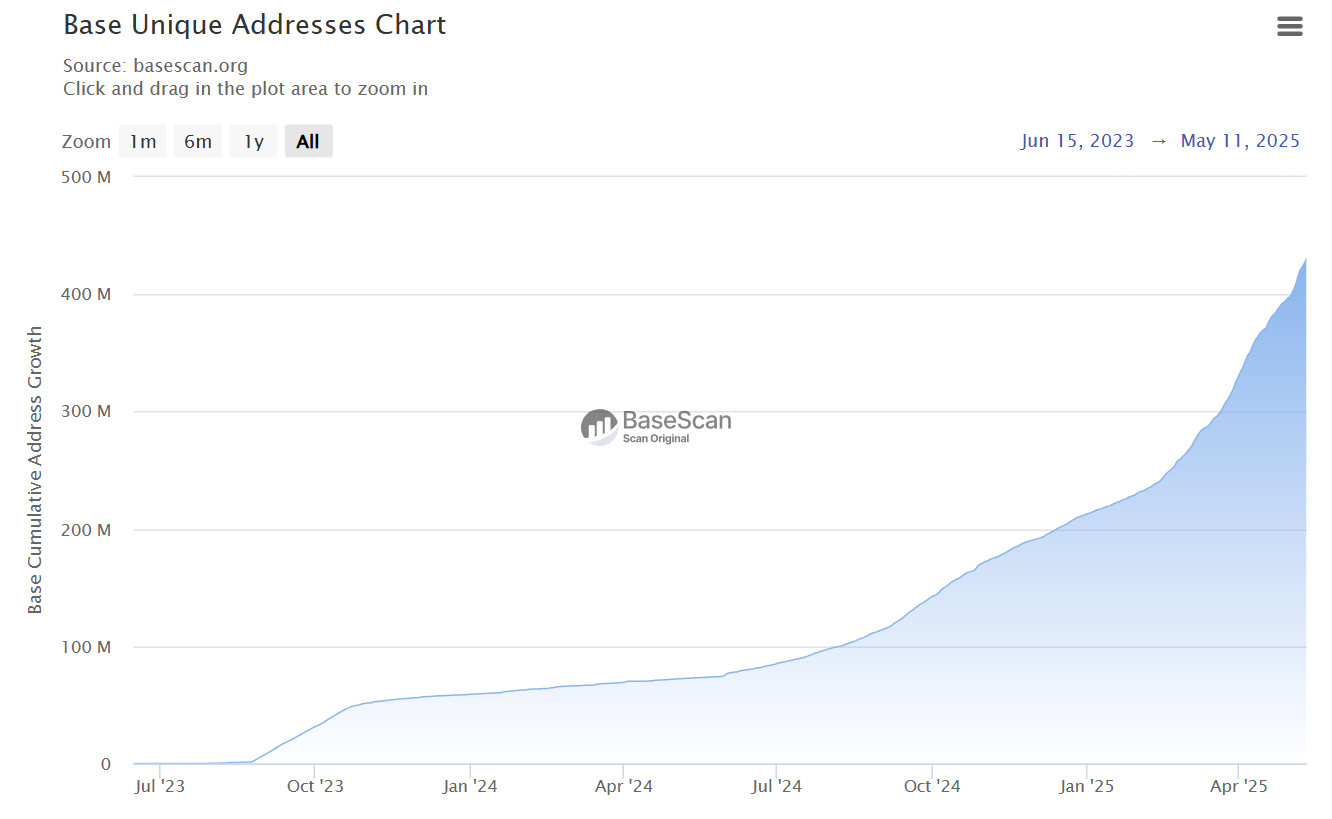The height and width of the screenshot is (819, 1332).
Task: Set zoom range to 6m
Action: pyautogui.click(x=198, y=141)
